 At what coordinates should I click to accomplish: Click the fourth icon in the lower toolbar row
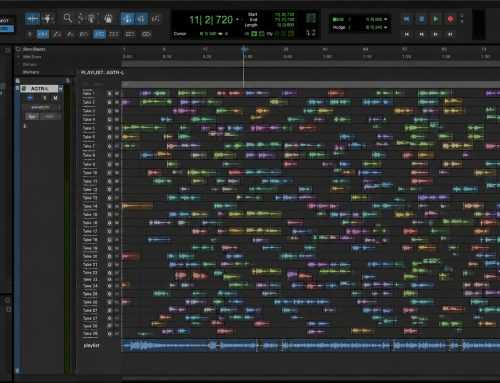(x=70, y=34)
